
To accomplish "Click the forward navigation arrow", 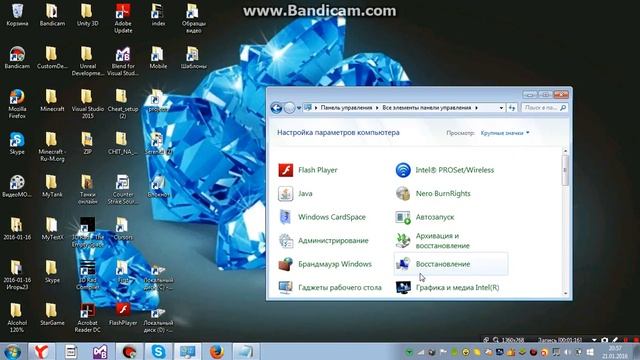I will pos(289,108).
